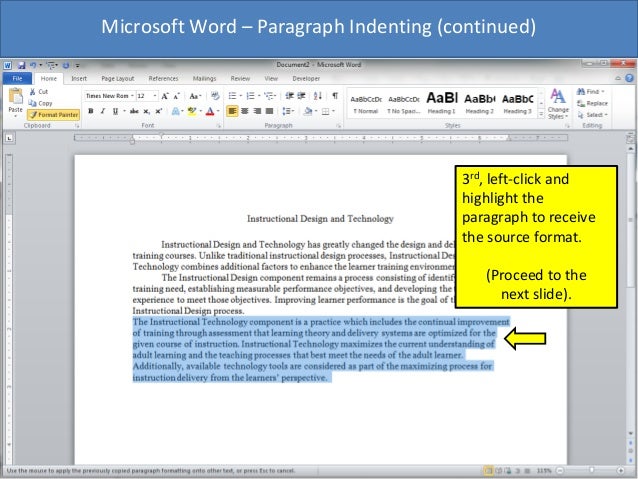
Task: Click the Paste clipboard icon
Action: click(15, 96)
